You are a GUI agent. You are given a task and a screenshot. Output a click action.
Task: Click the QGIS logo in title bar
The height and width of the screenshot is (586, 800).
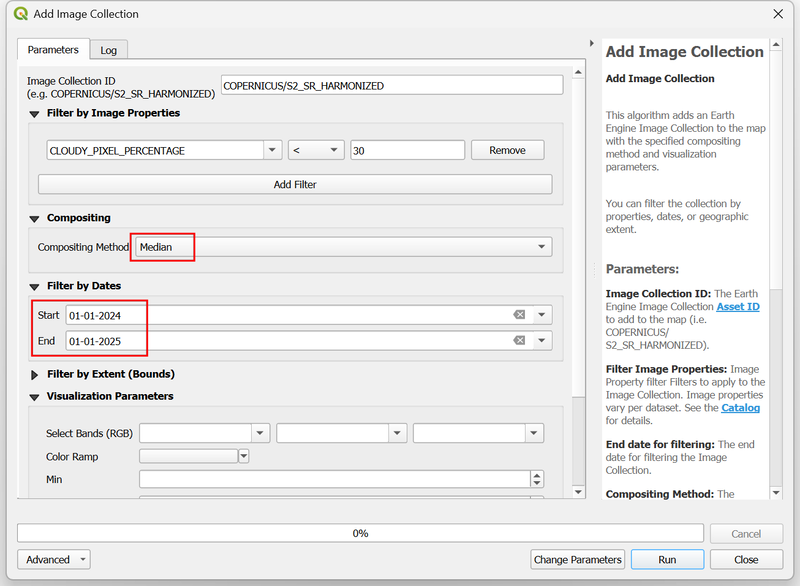pyautogui.click(x=21, y=14)
